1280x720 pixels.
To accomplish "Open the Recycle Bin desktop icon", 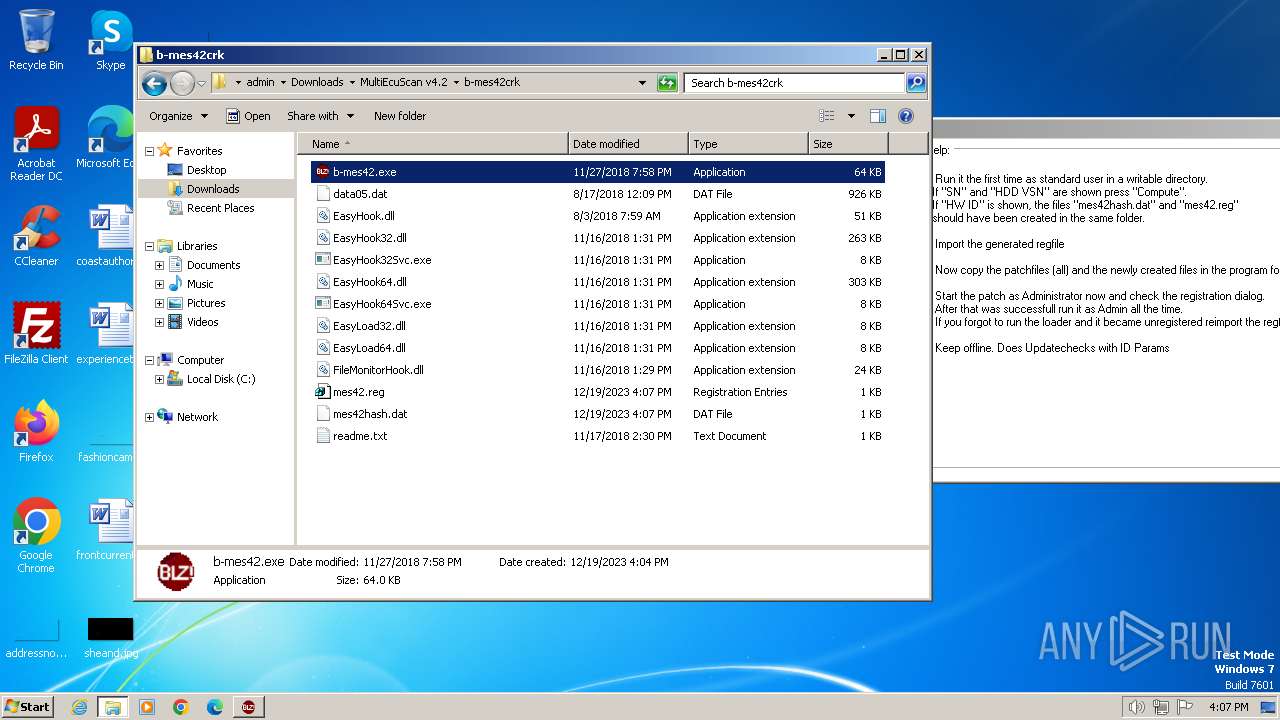I will (36, 40).
